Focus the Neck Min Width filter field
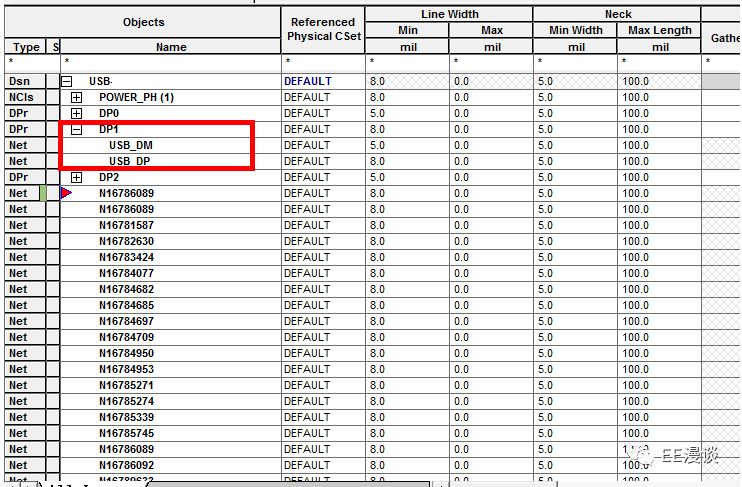 tap(575, 63)
